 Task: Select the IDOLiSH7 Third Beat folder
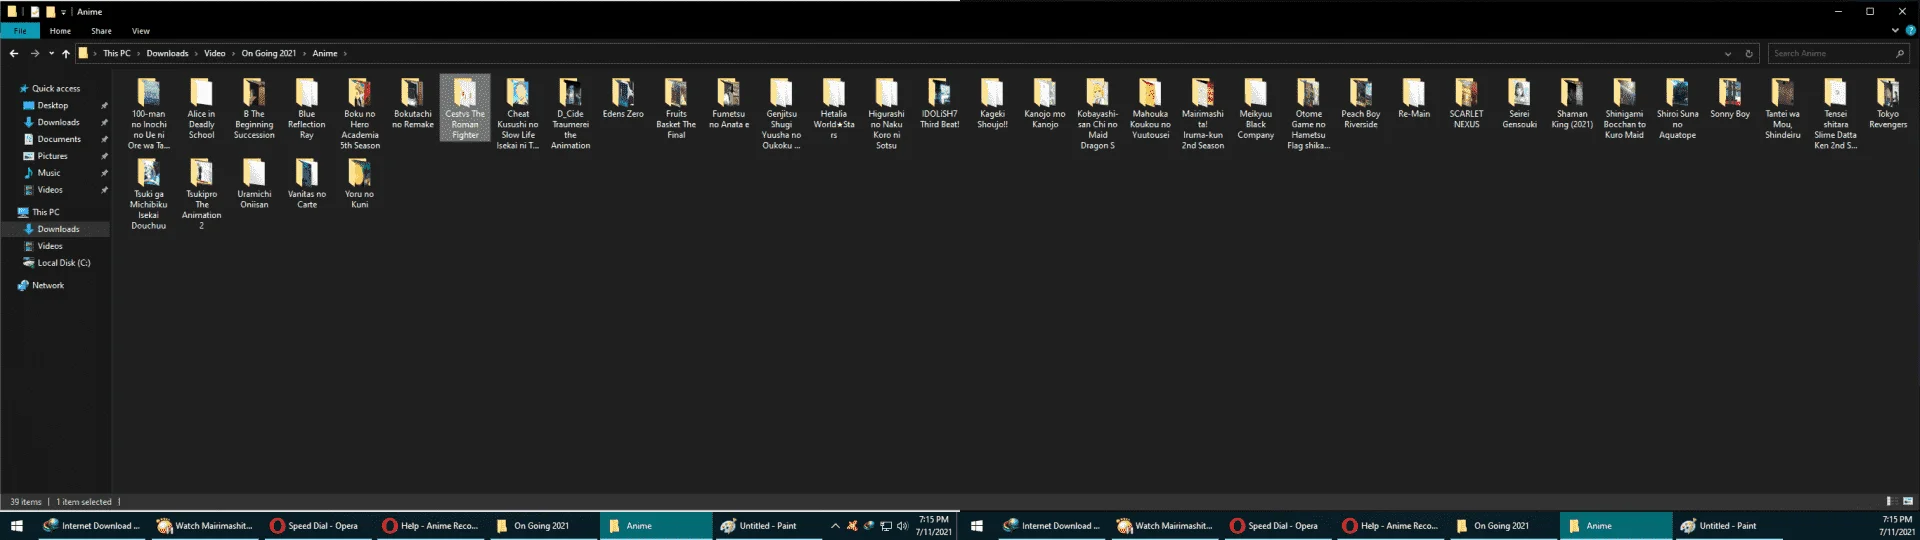tap(939, 104)
